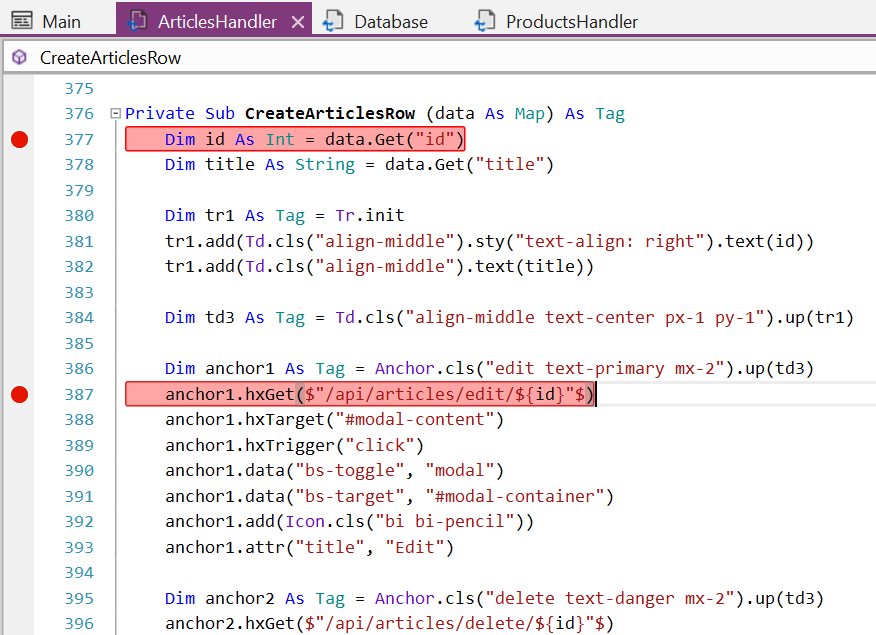Click text(title) on line 382
The image size is (876, 635).
point(529,266)
